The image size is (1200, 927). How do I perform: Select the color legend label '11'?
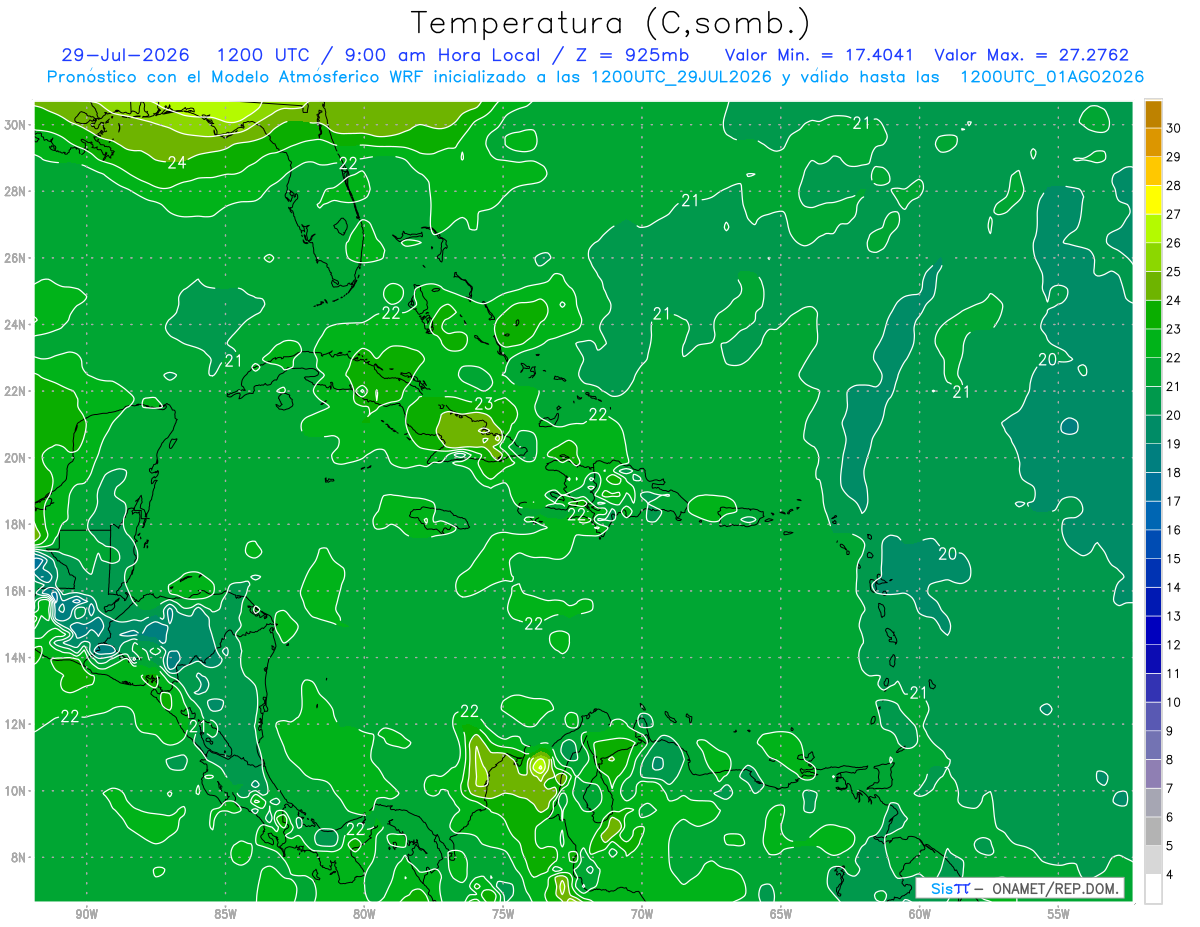1174,674
